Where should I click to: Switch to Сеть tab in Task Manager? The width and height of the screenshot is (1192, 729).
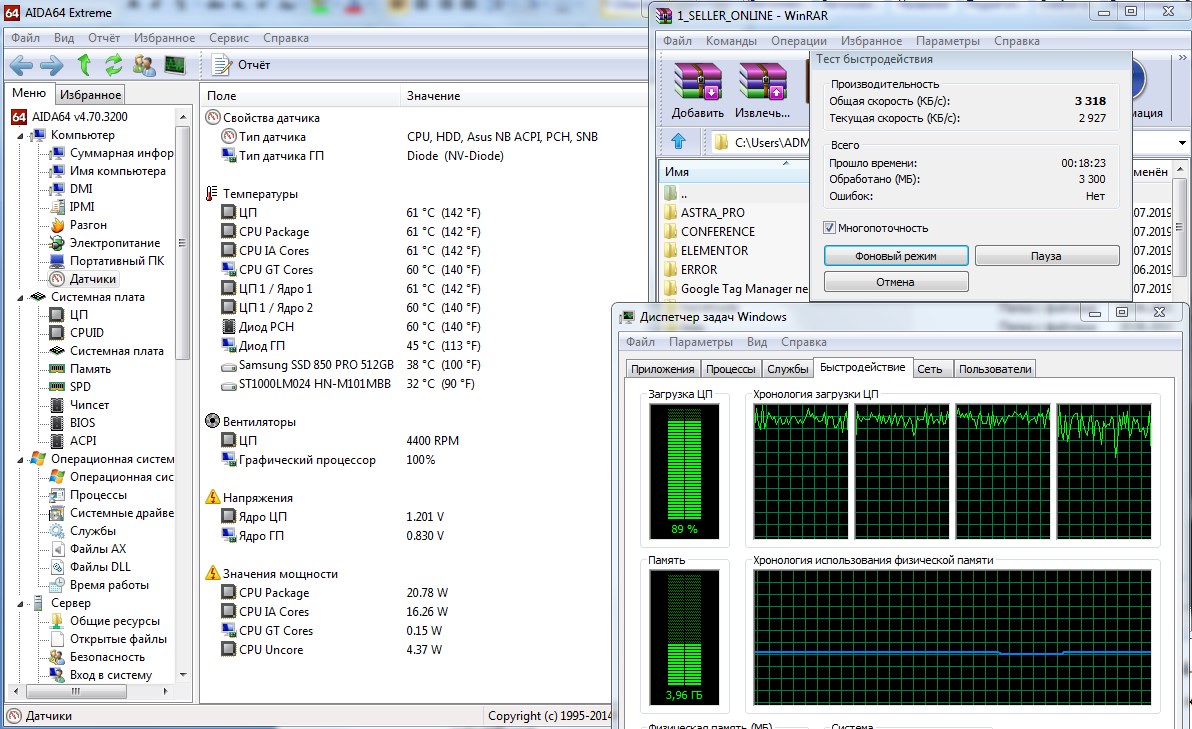tap(930, 369)
